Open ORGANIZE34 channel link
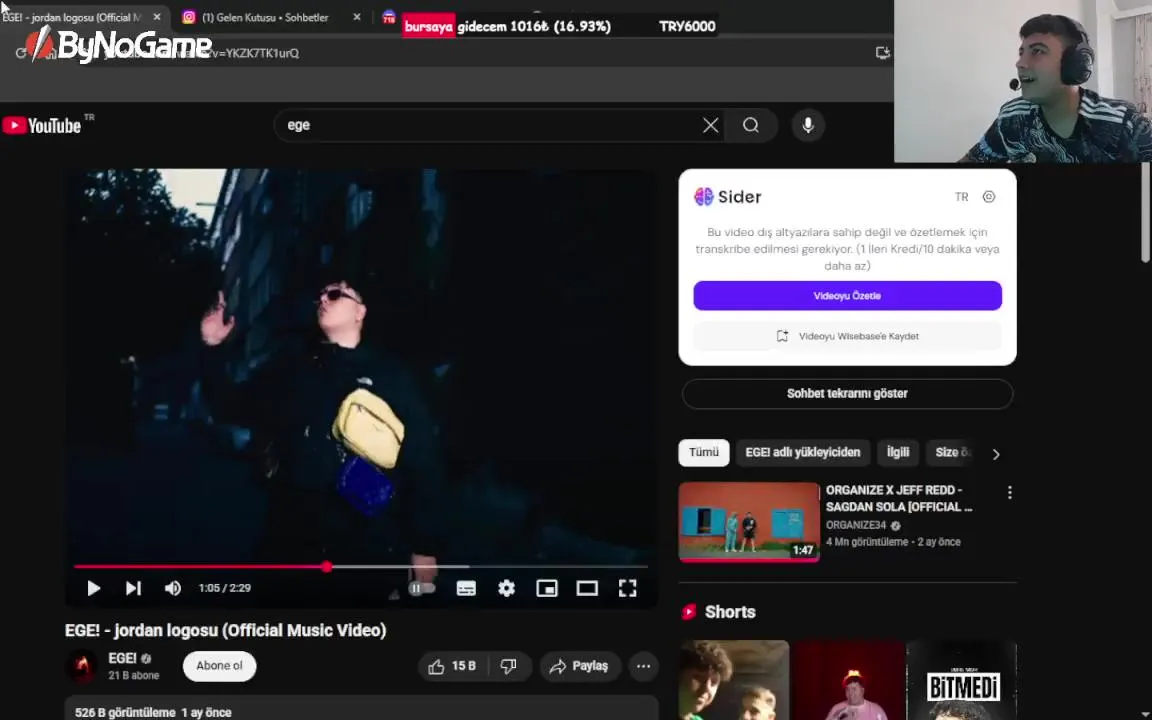Image resolution: width=1152 pixels, height=720 pixels. point(856,525)
